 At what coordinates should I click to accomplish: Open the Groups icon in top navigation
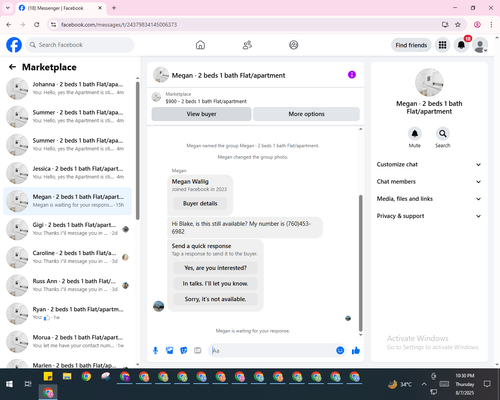pos(294,45)
